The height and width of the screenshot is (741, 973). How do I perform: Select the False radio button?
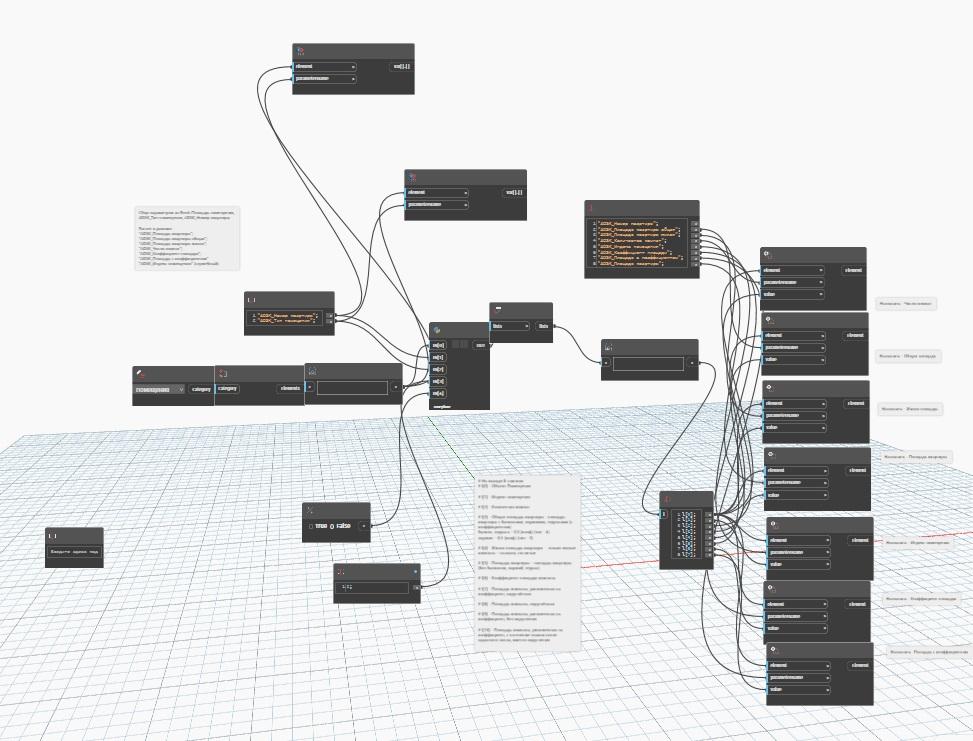tap(331, 525)
